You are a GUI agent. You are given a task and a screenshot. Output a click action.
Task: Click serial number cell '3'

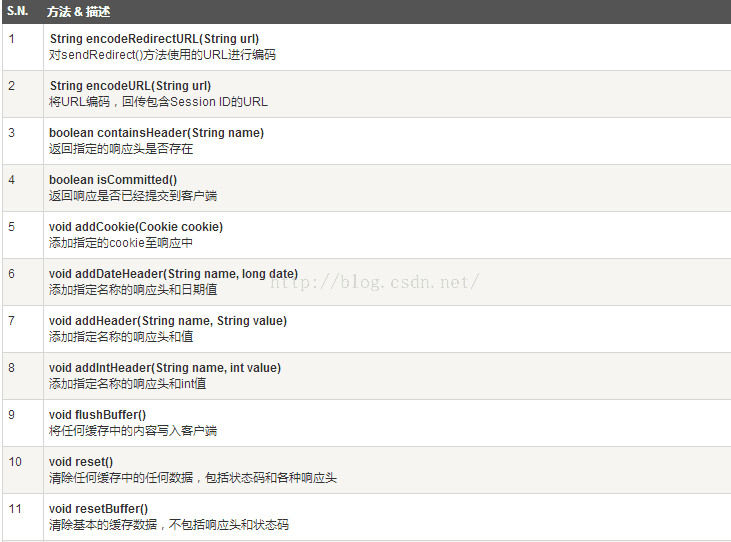(23, 141)
